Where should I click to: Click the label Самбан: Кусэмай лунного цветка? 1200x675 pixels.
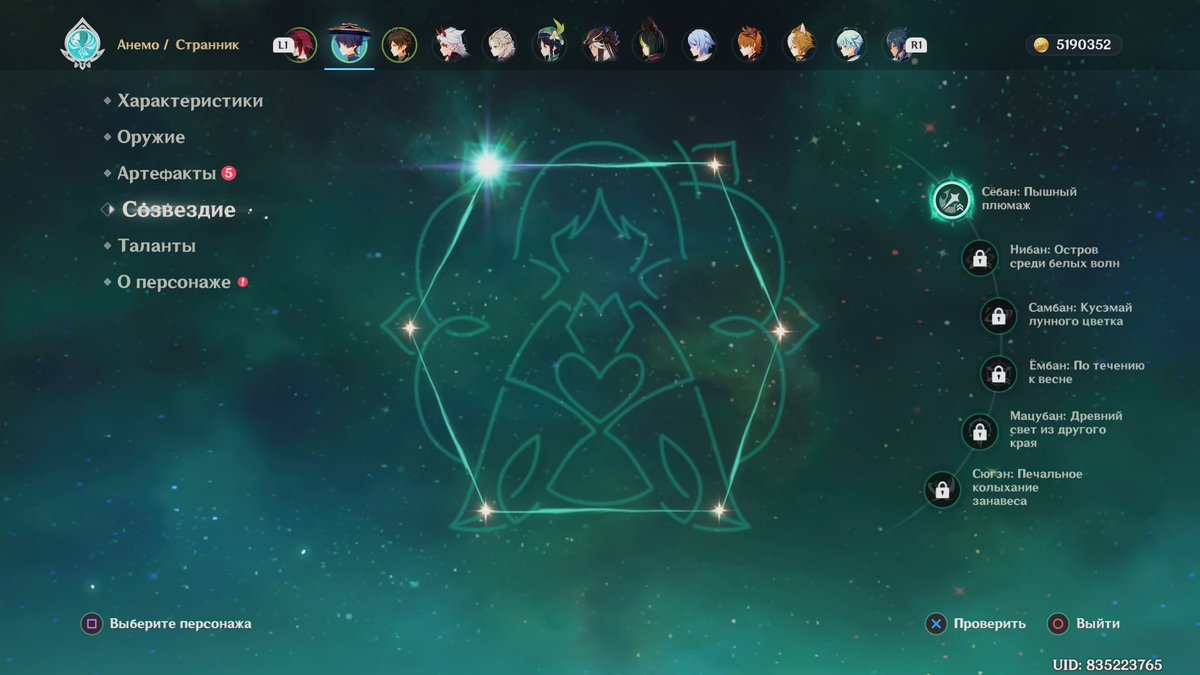[x=1080, y=315]
